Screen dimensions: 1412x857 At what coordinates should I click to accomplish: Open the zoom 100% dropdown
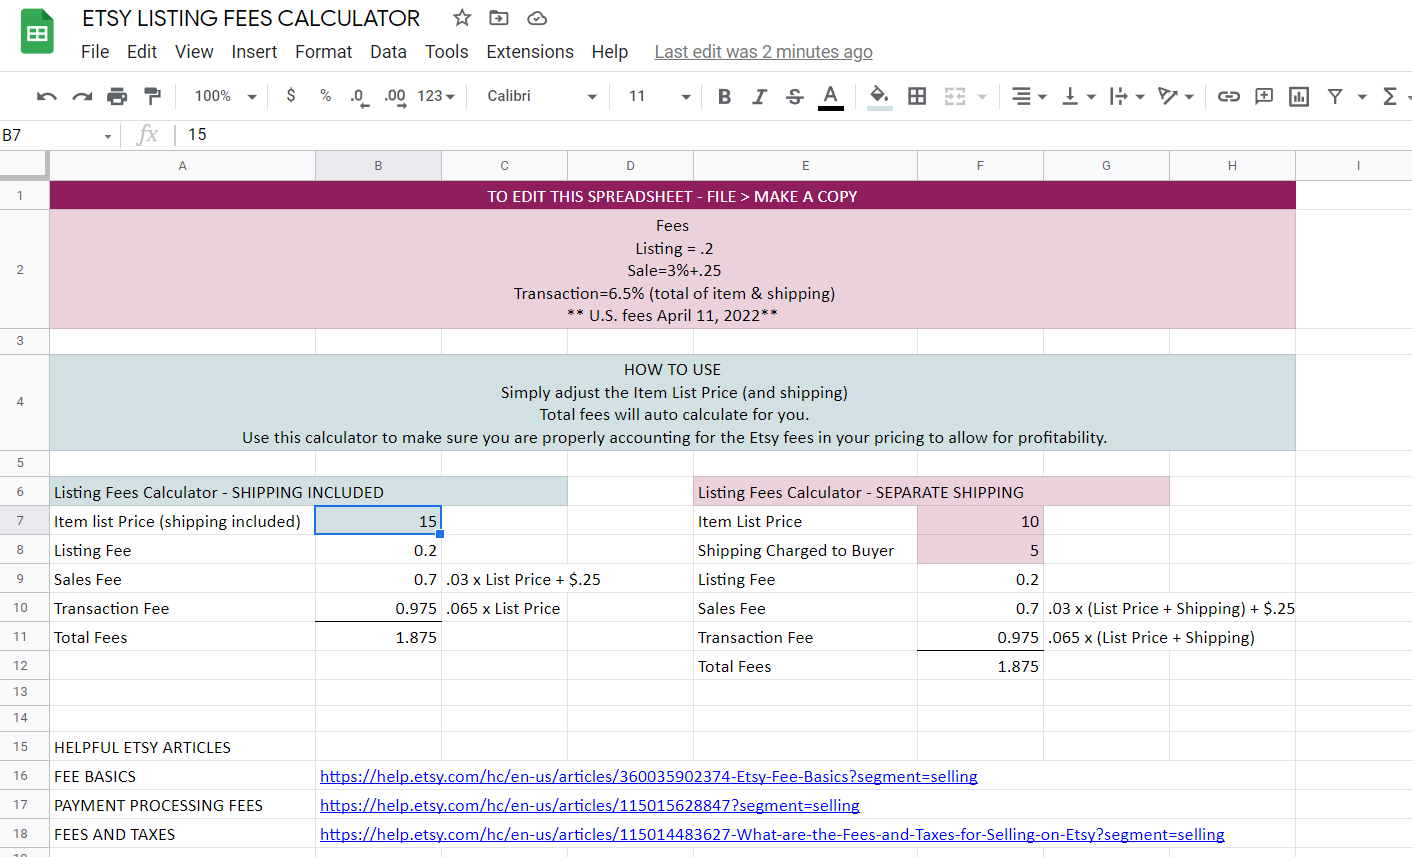tap(225, 96)
